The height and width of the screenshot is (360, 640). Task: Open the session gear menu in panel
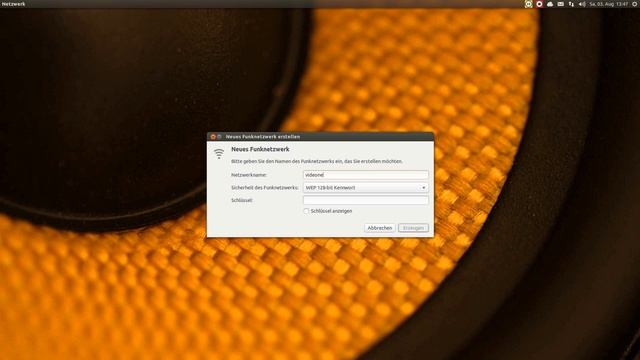pos(635,4)
